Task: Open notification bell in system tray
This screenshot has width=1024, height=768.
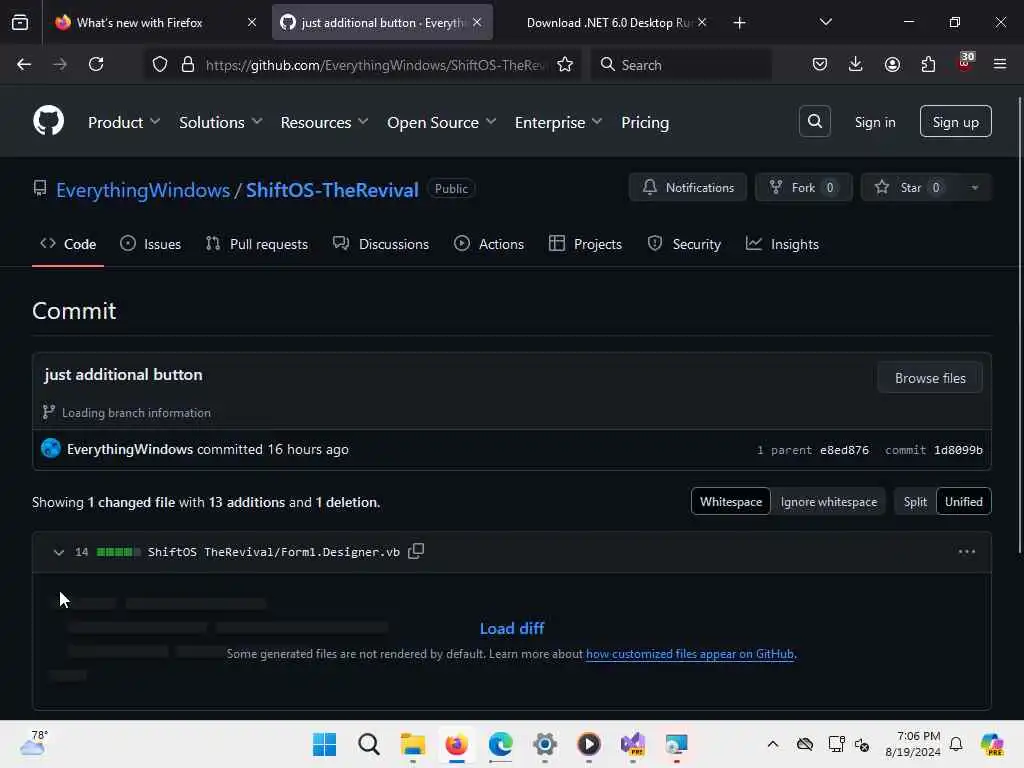Action: [956, 744]
